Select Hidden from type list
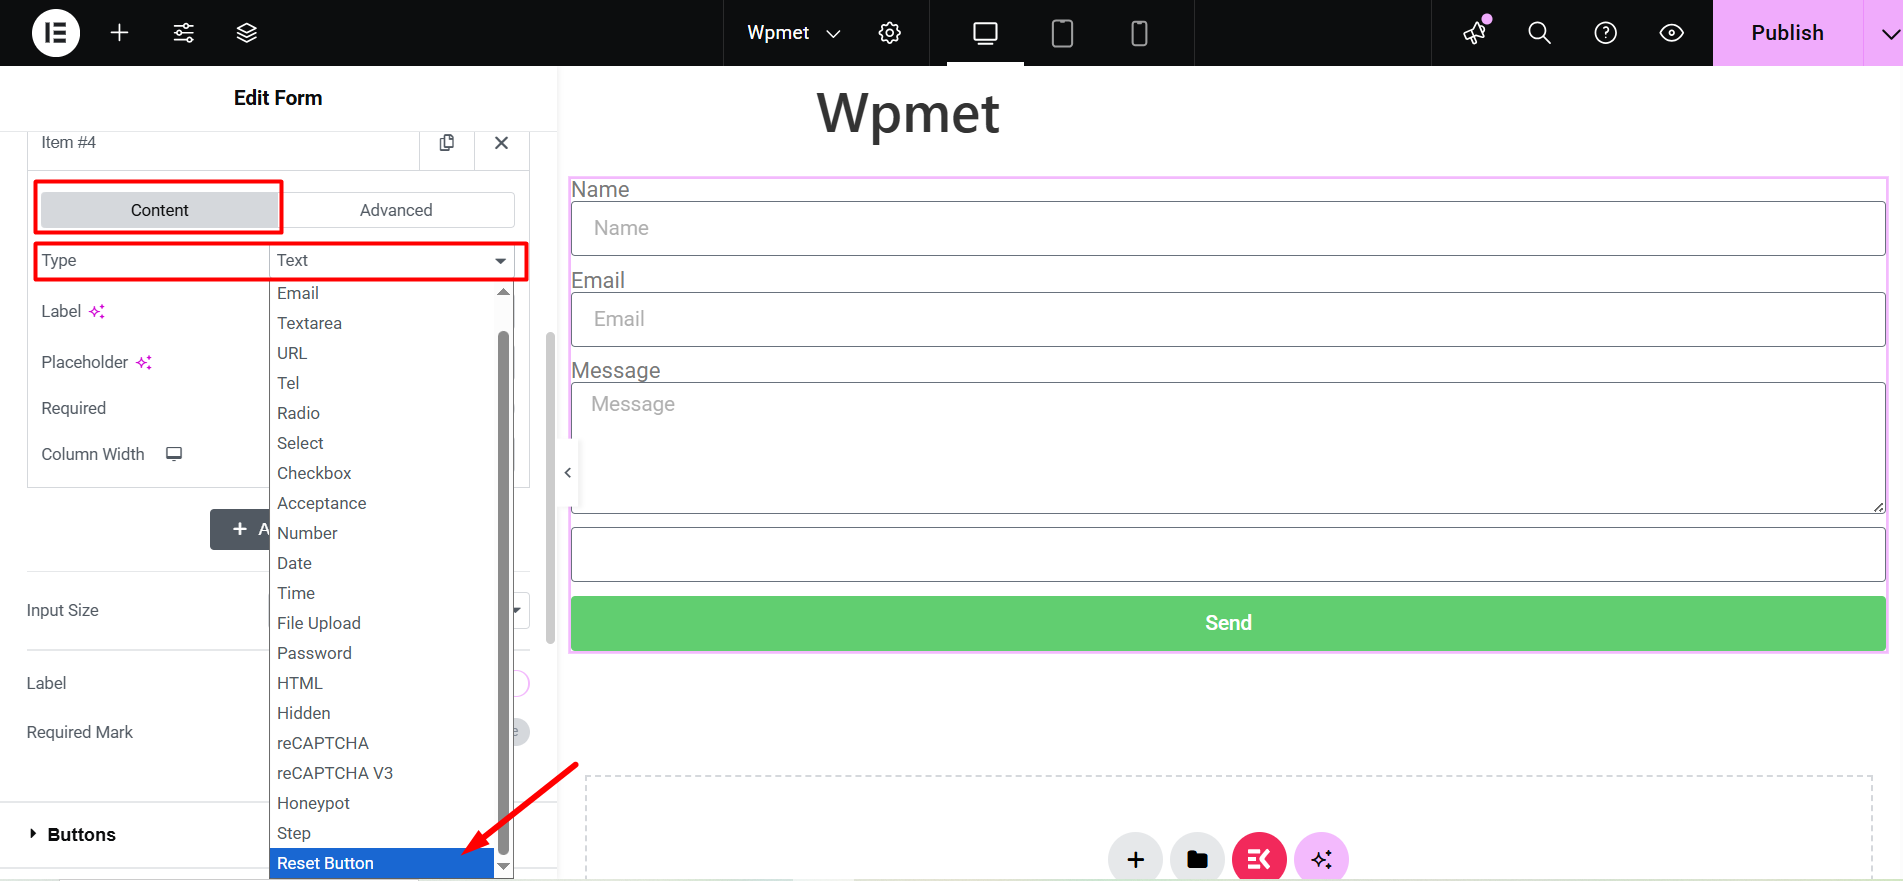The height and width of the screenshot is (881, 1903). point(382,713)
